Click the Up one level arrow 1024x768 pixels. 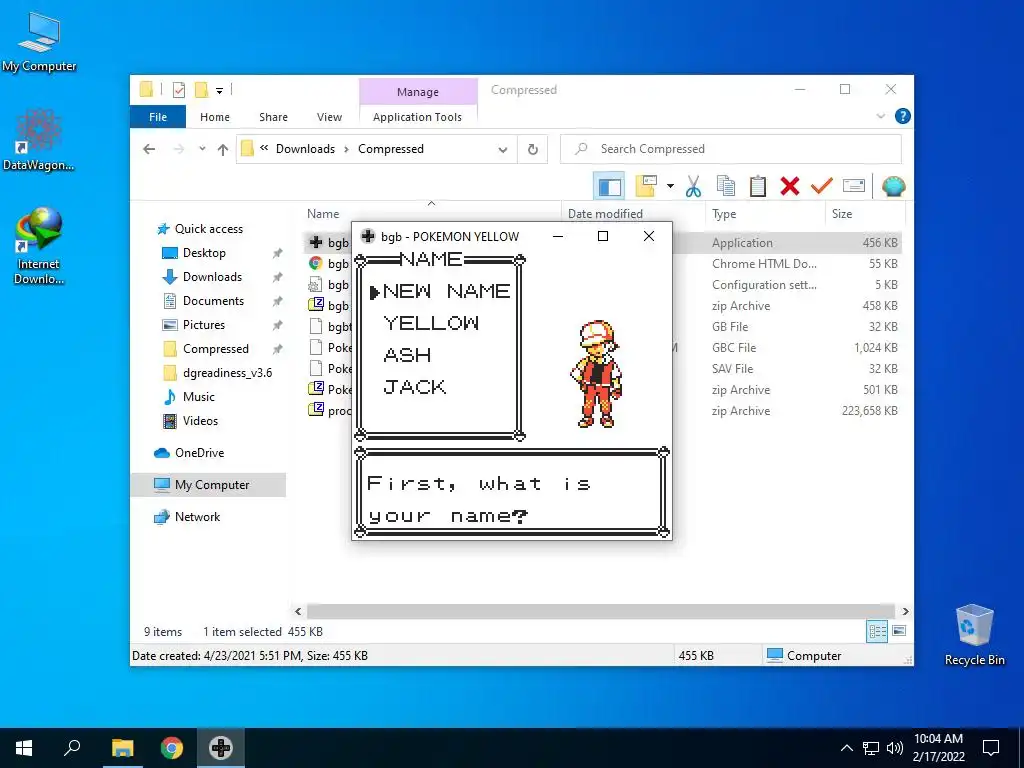[223, 149]
